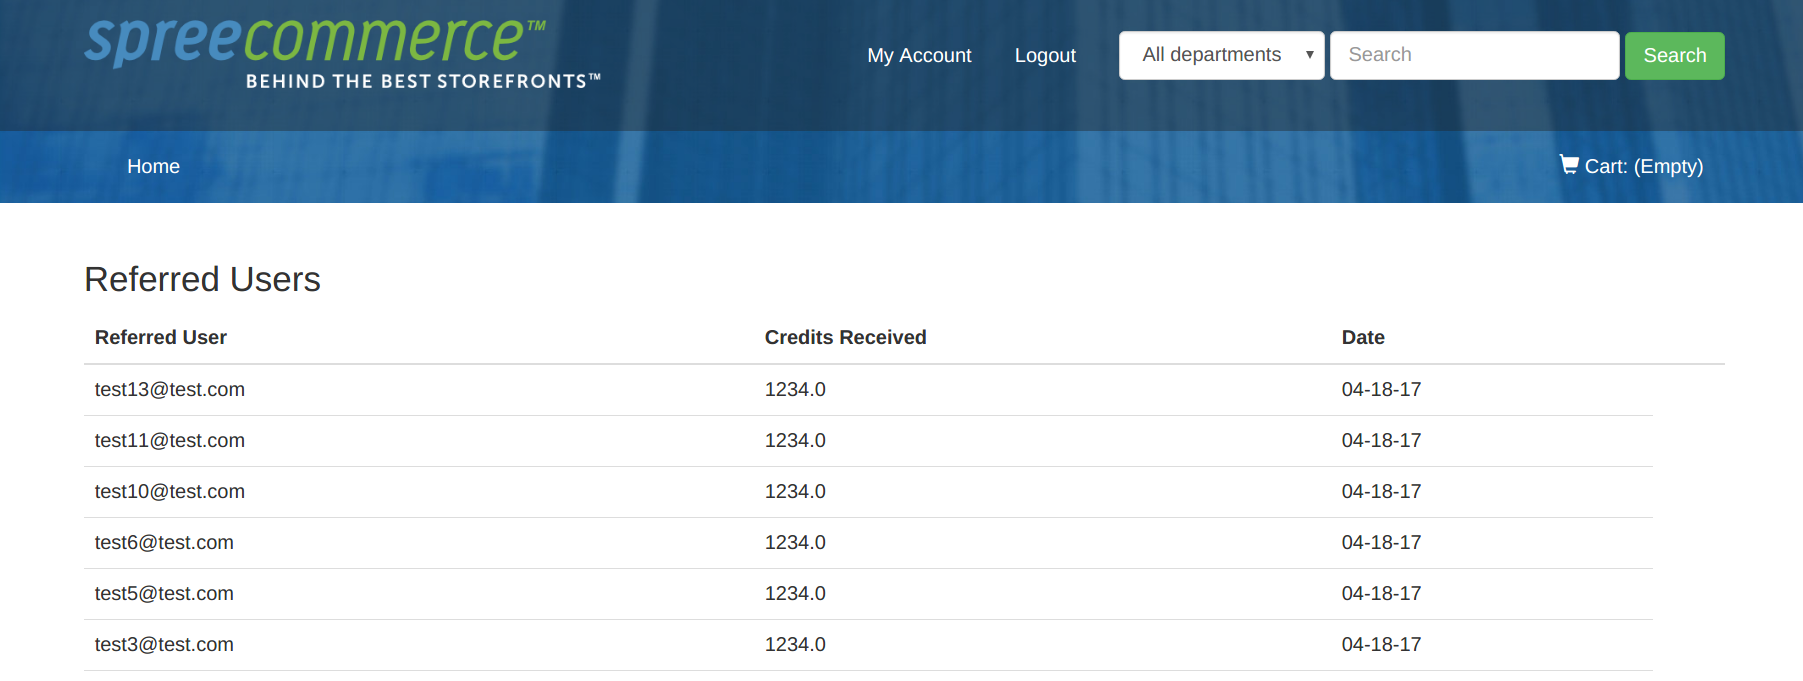Viewport: 1803px width, 681px height.
Task: Click credits 1234.0 for test3@test.com
Action: (x=795, y=645)
